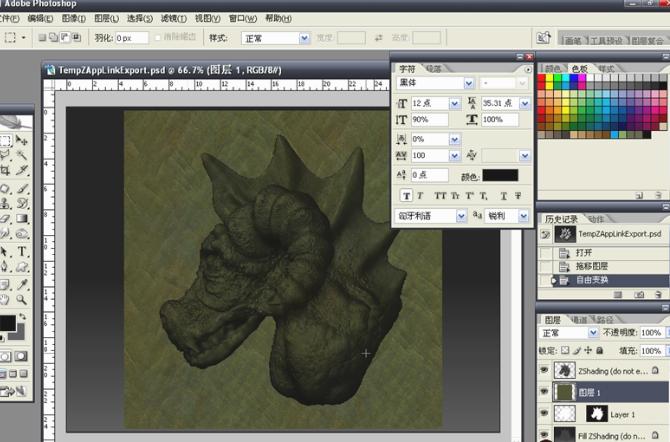Switch to the 色板 swatches tab

(x=578, y=68)
